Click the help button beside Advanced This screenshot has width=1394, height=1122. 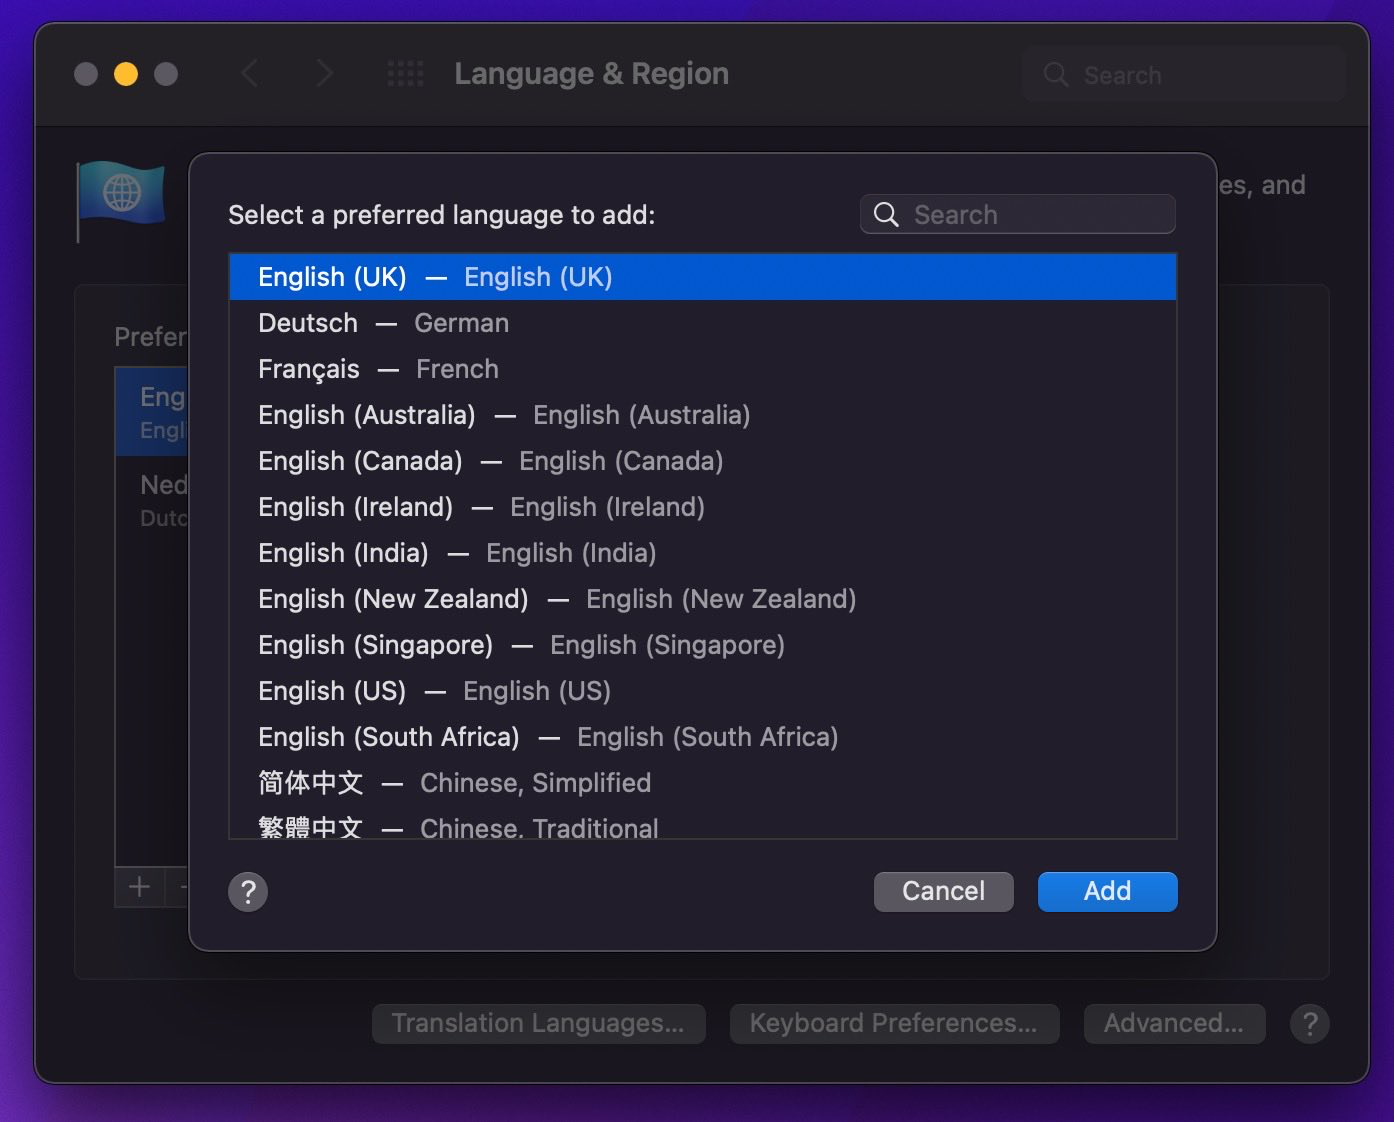[1309, 1024]
